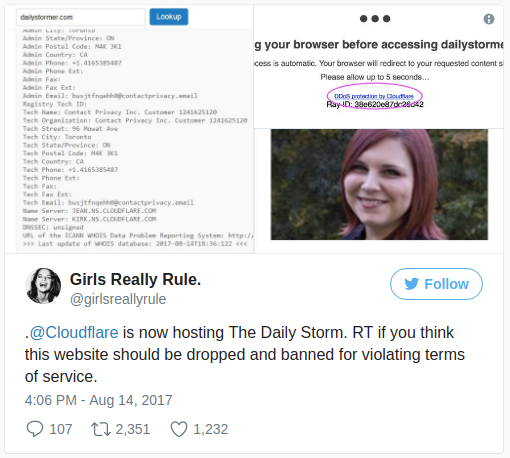Like the tweet with heart icon
The width and height of the screenshot is (510, 458).
(x=179, y=429)
